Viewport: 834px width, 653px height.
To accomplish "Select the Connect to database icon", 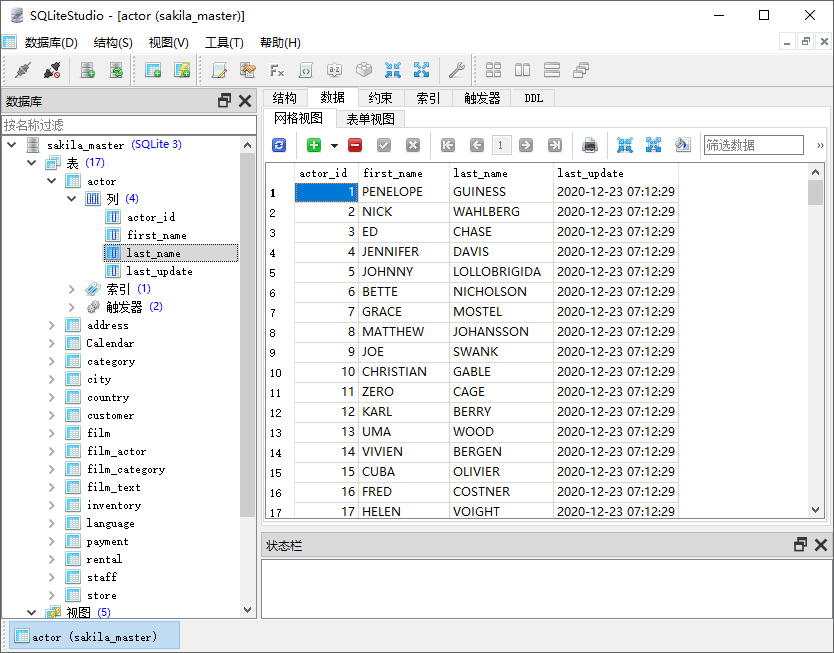I will (23, 70).
